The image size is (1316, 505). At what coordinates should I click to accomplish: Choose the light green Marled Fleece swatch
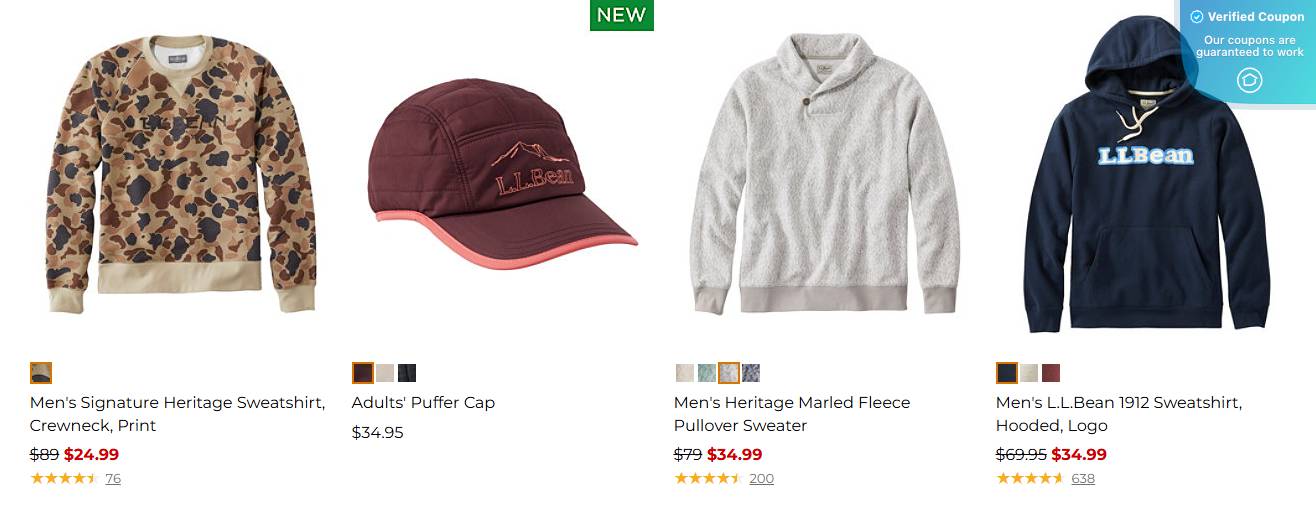click(707, 373)
